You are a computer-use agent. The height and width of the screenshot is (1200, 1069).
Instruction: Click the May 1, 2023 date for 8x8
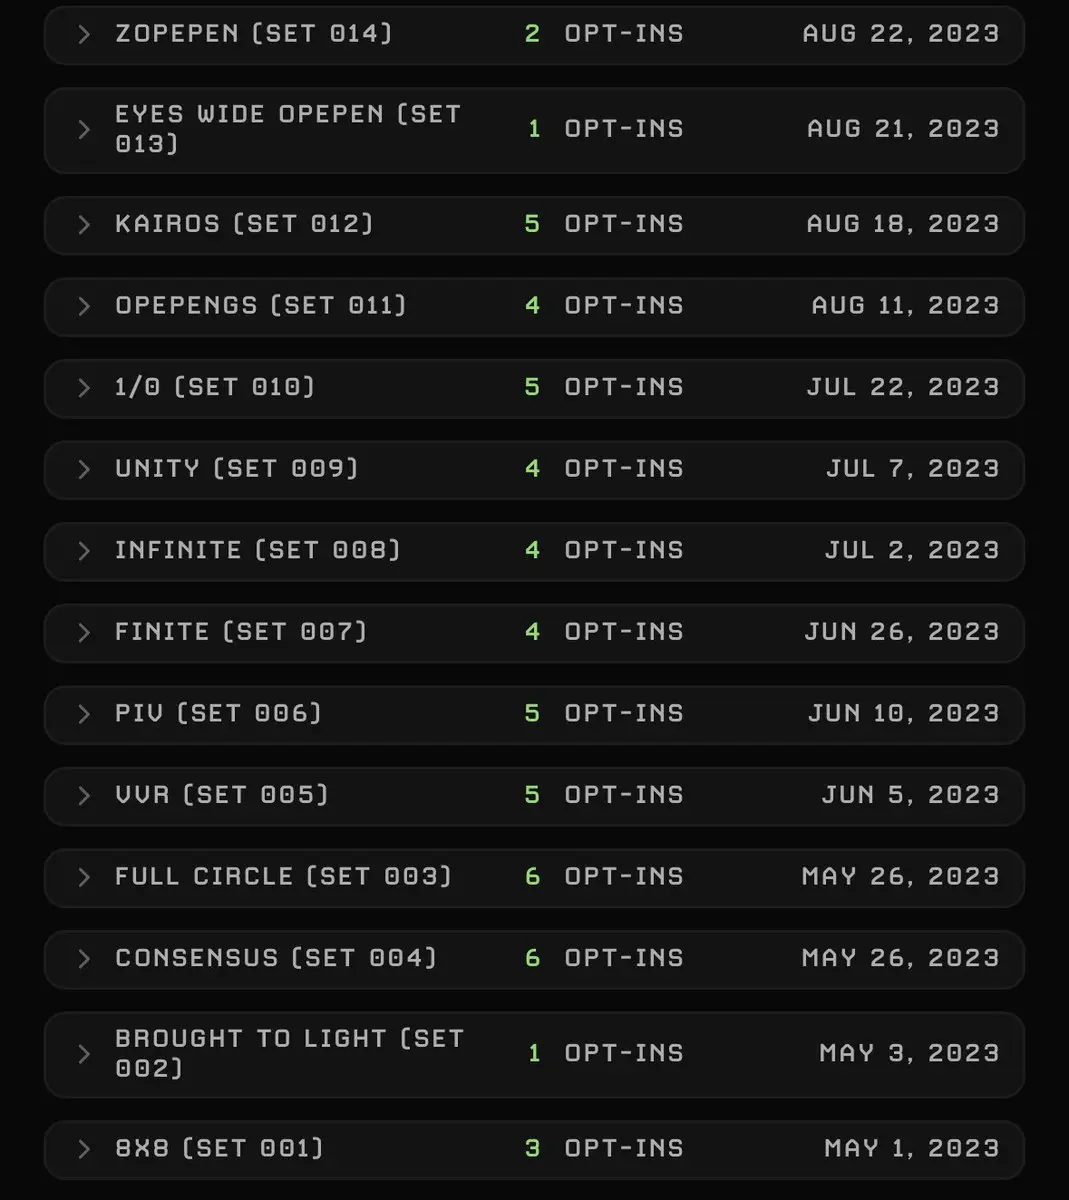click(912, 1149)
